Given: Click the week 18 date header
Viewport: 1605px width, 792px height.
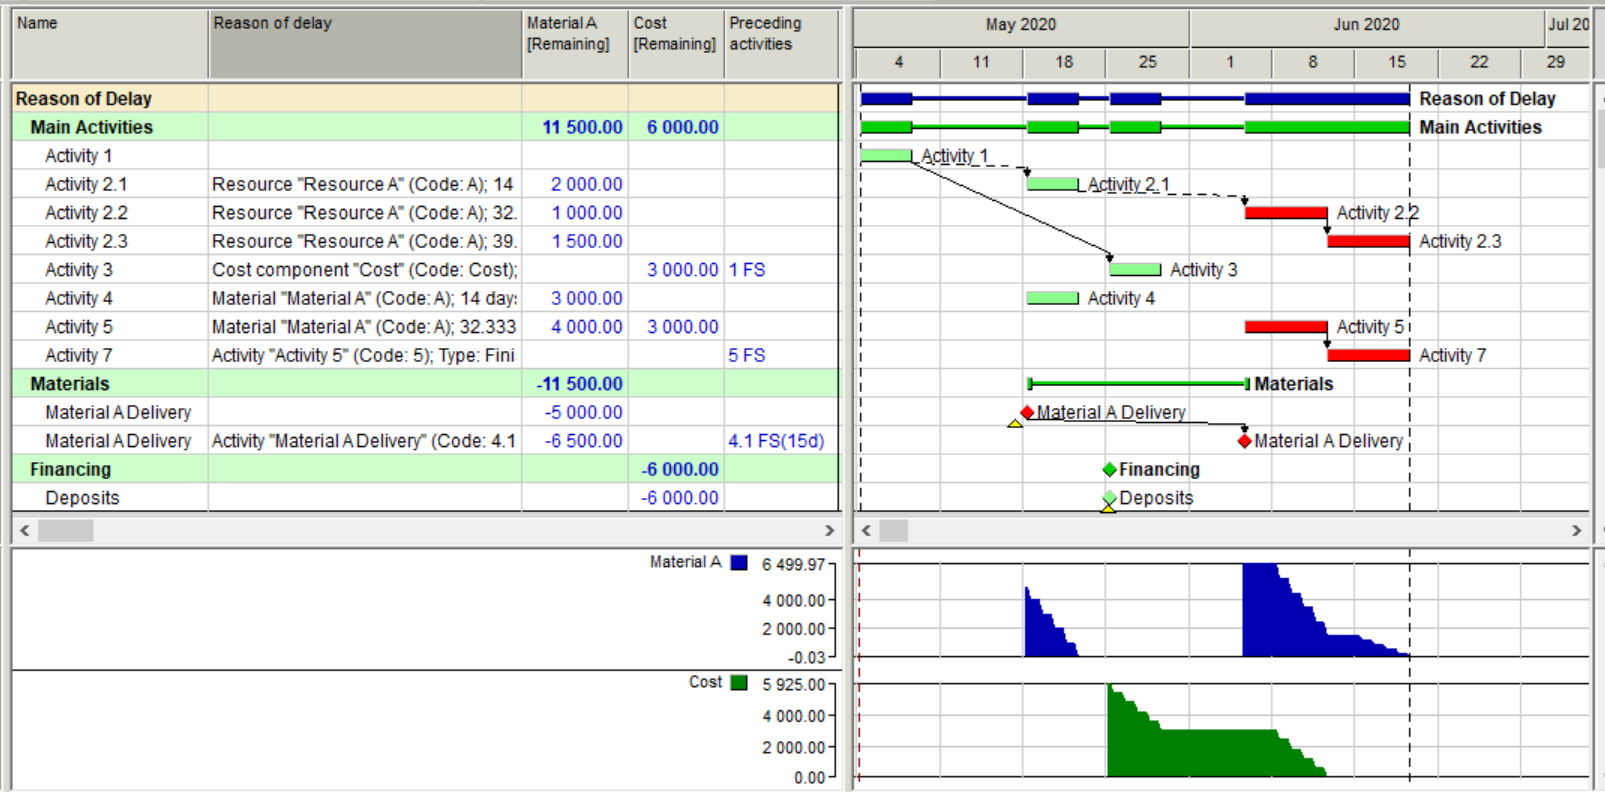Looking at the screenshot, I should 1064,62.
